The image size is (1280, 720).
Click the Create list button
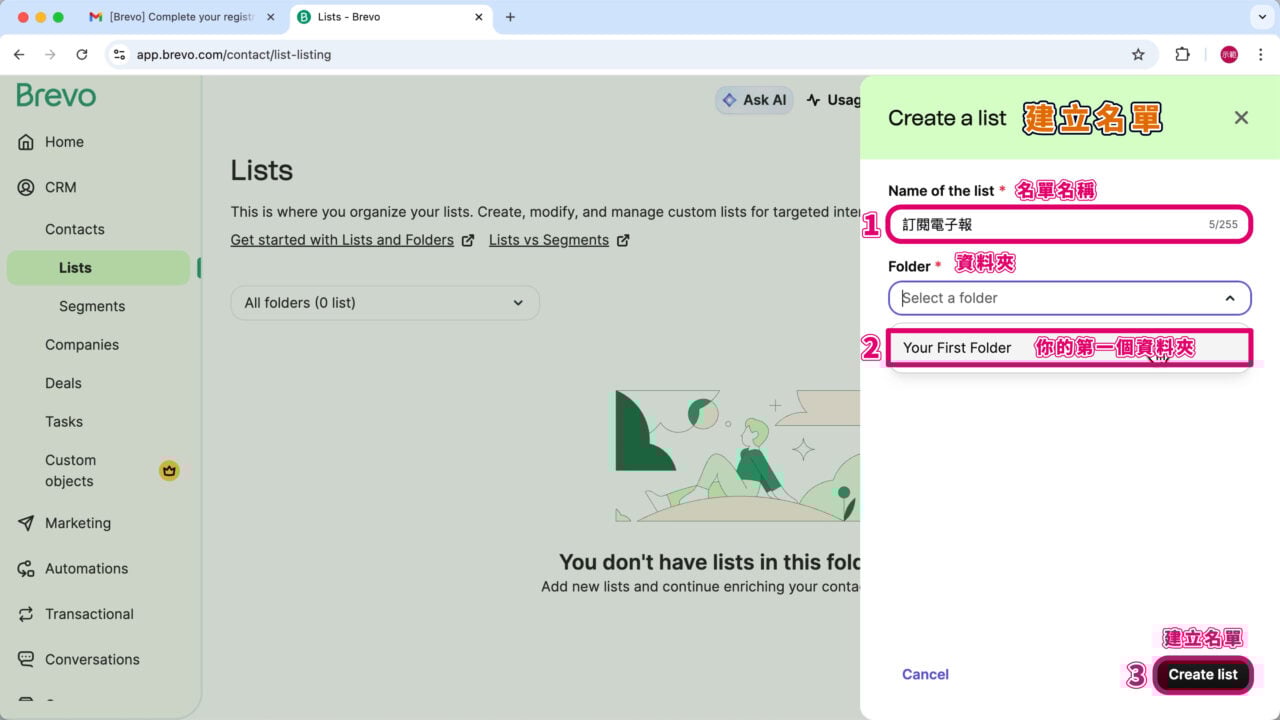(x=1202, y=675)
